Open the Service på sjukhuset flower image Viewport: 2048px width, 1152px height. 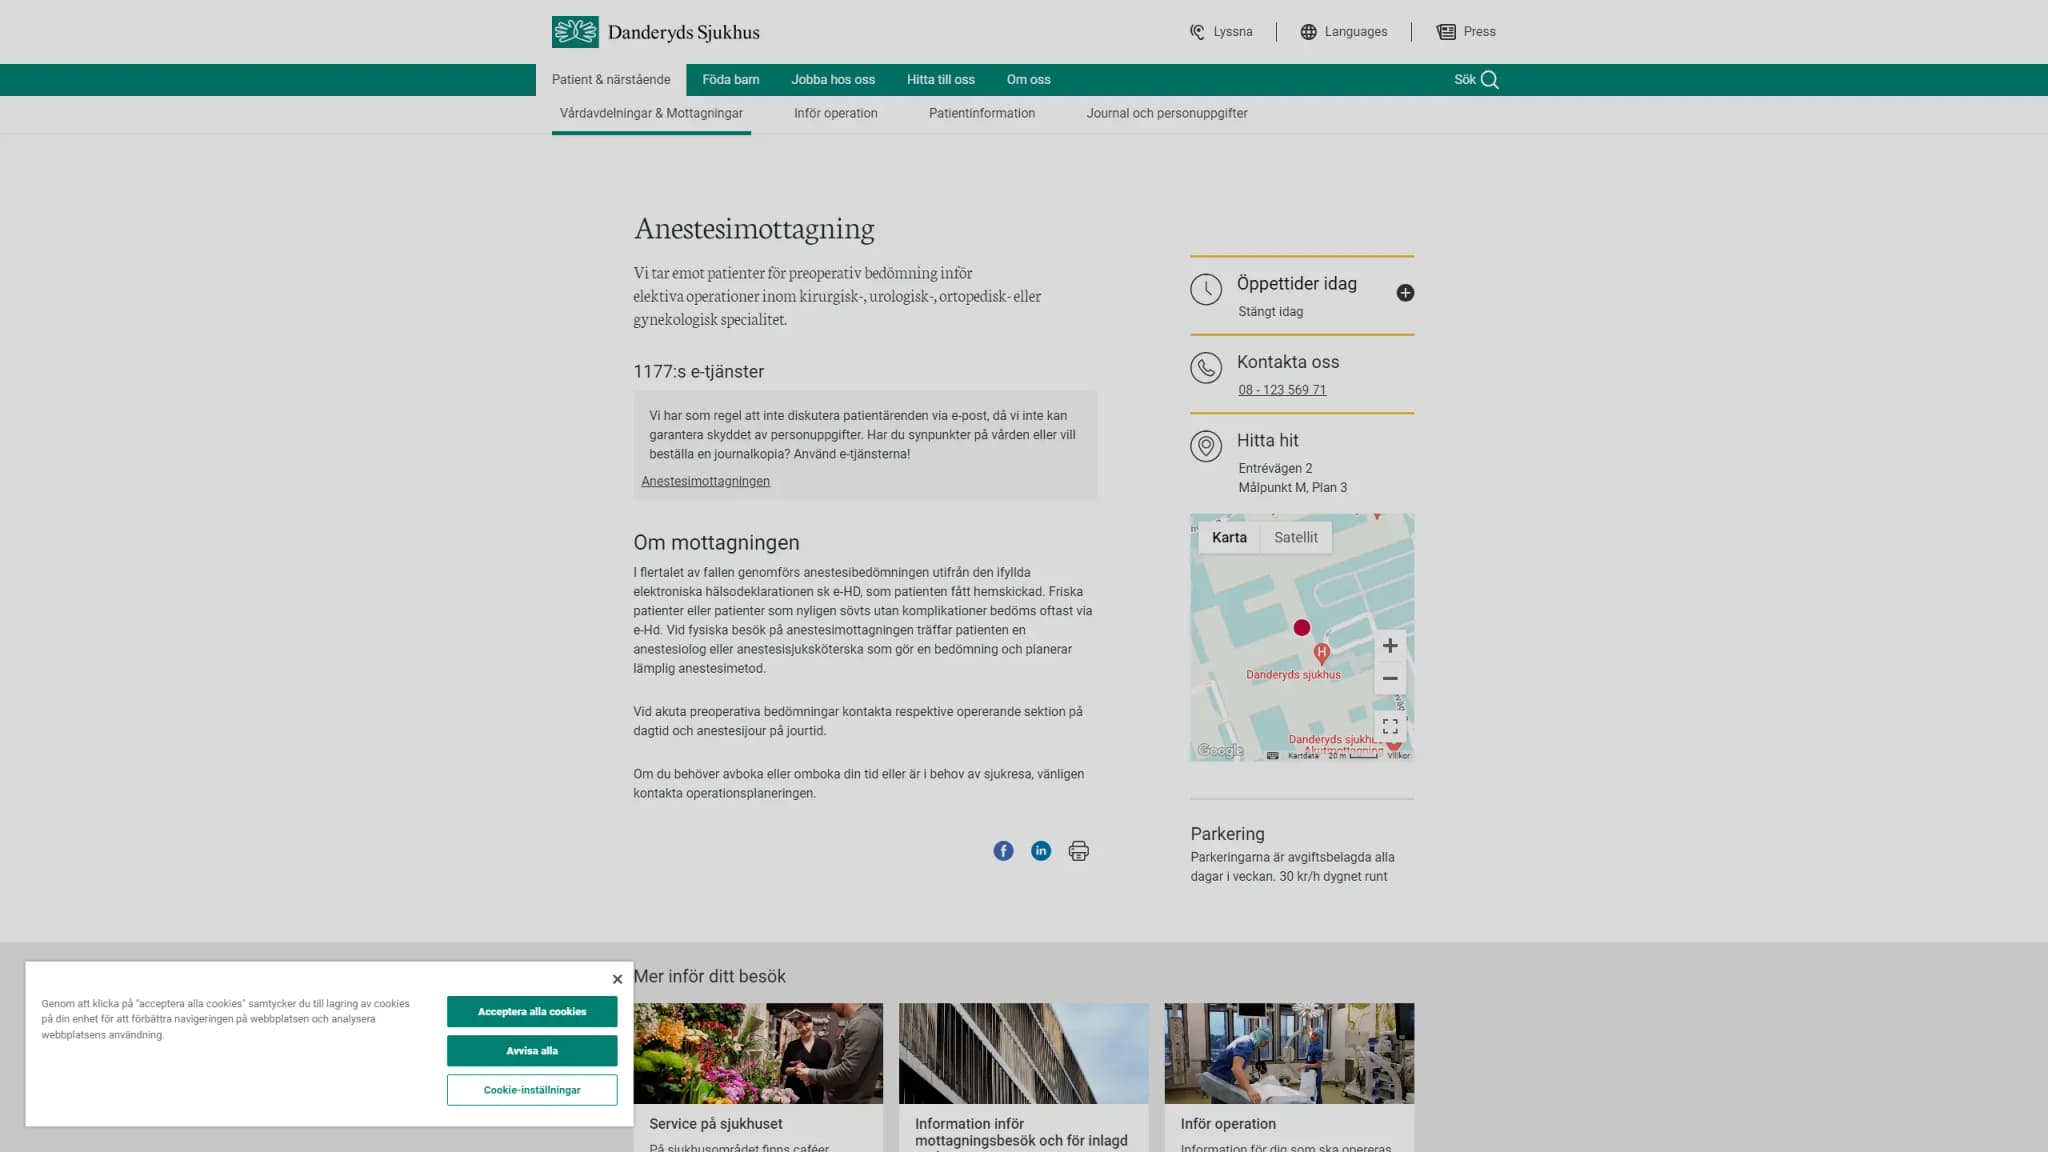coord(758,1054)
